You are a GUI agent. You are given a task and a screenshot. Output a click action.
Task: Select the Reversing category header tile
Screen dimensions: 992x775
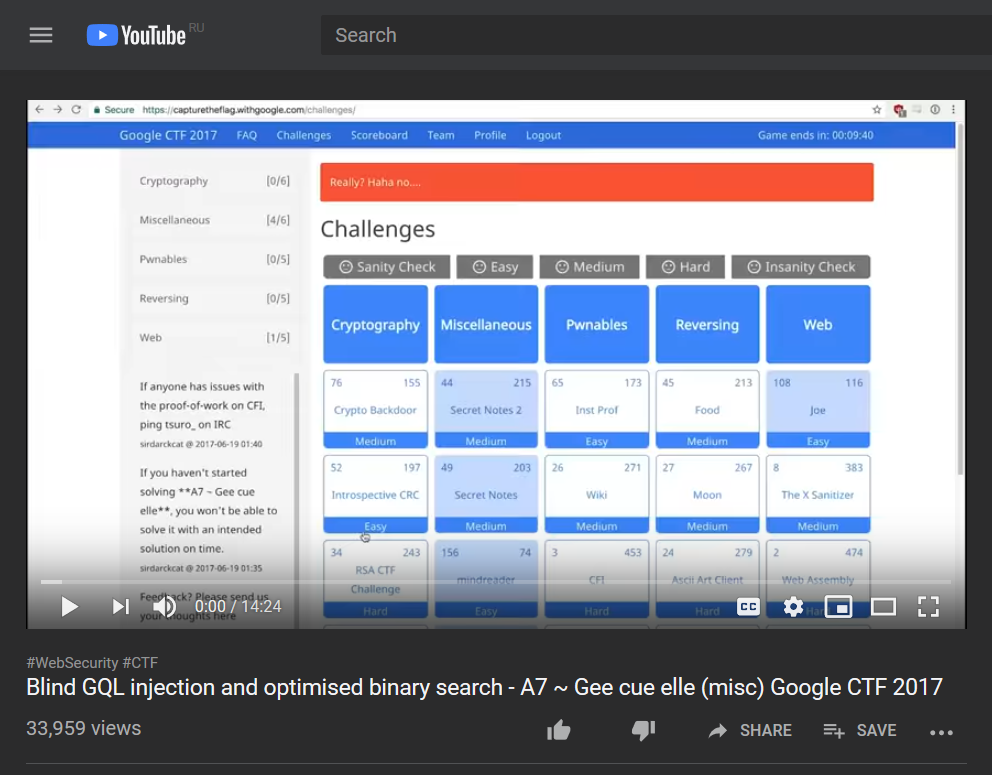pyautogui.click(x=707, y=325)
